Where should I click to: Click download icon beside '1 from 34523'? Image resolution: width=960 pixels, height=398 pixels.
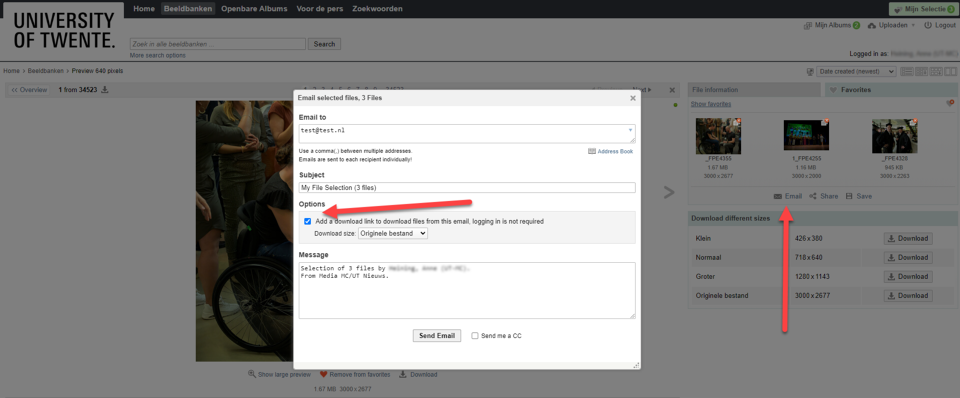[x=105, y=90]
